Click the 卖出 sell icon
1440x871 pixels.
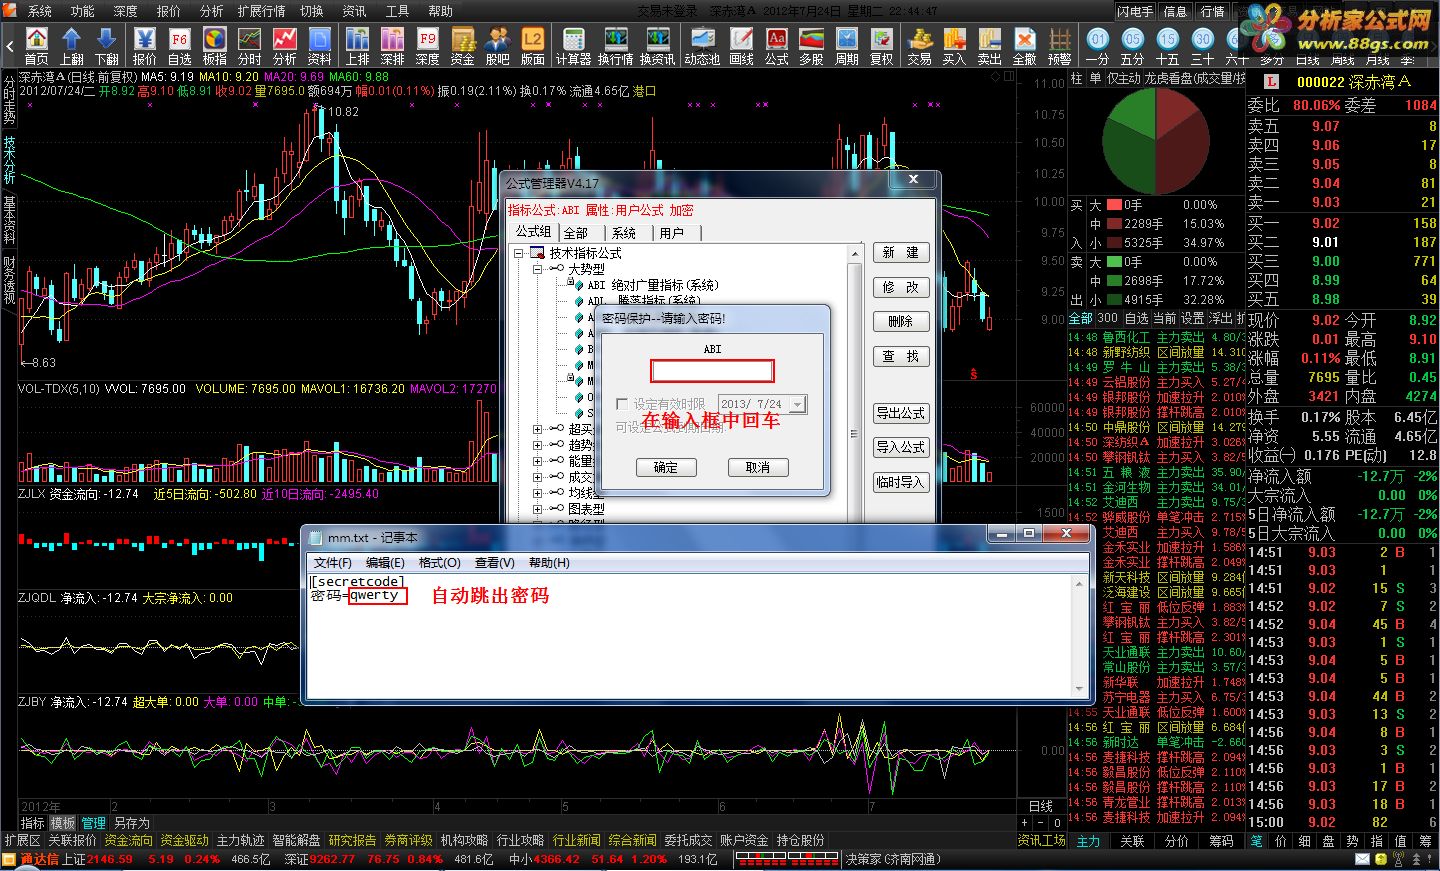990,46
